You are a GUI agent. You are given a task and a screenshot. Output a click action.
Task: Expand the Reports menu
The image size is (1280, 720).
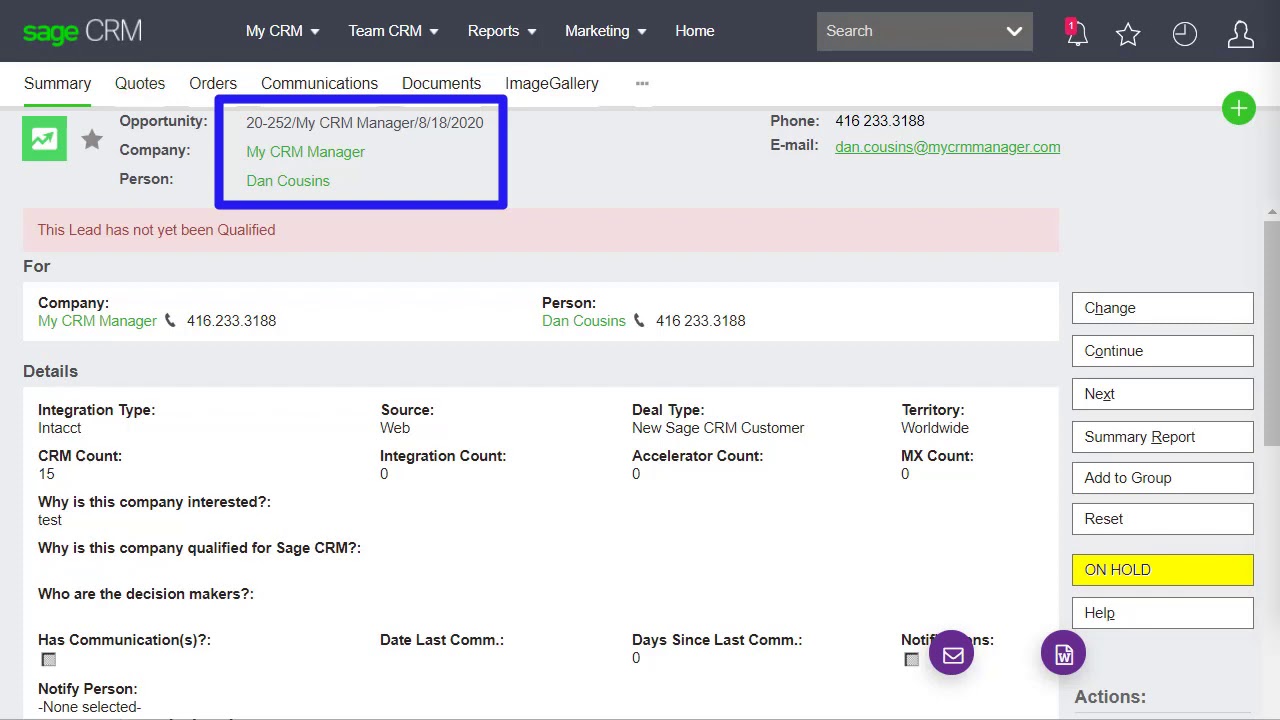[x=502, y=31]
